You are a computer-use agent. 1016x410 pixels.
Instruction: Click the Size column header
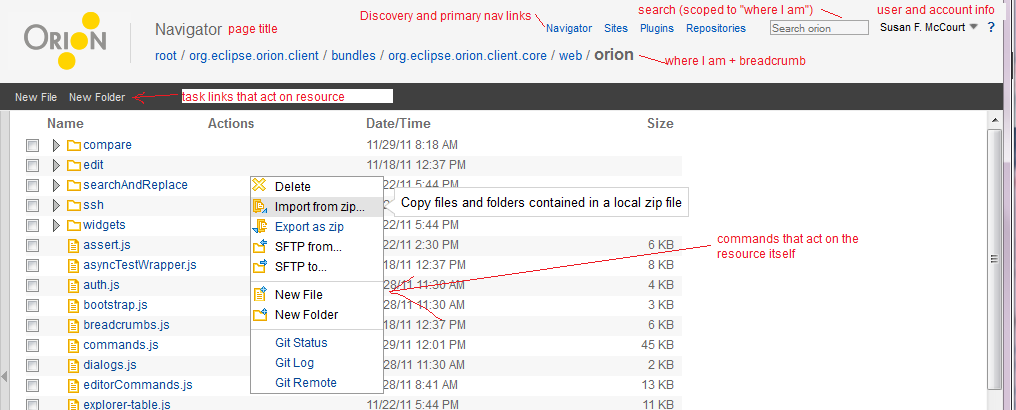tap(660, 123)
